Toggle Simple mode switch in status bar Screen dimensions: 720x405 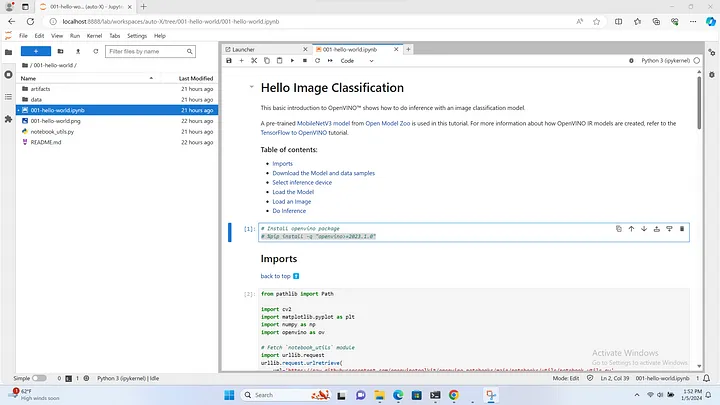[x=39, y=379]
